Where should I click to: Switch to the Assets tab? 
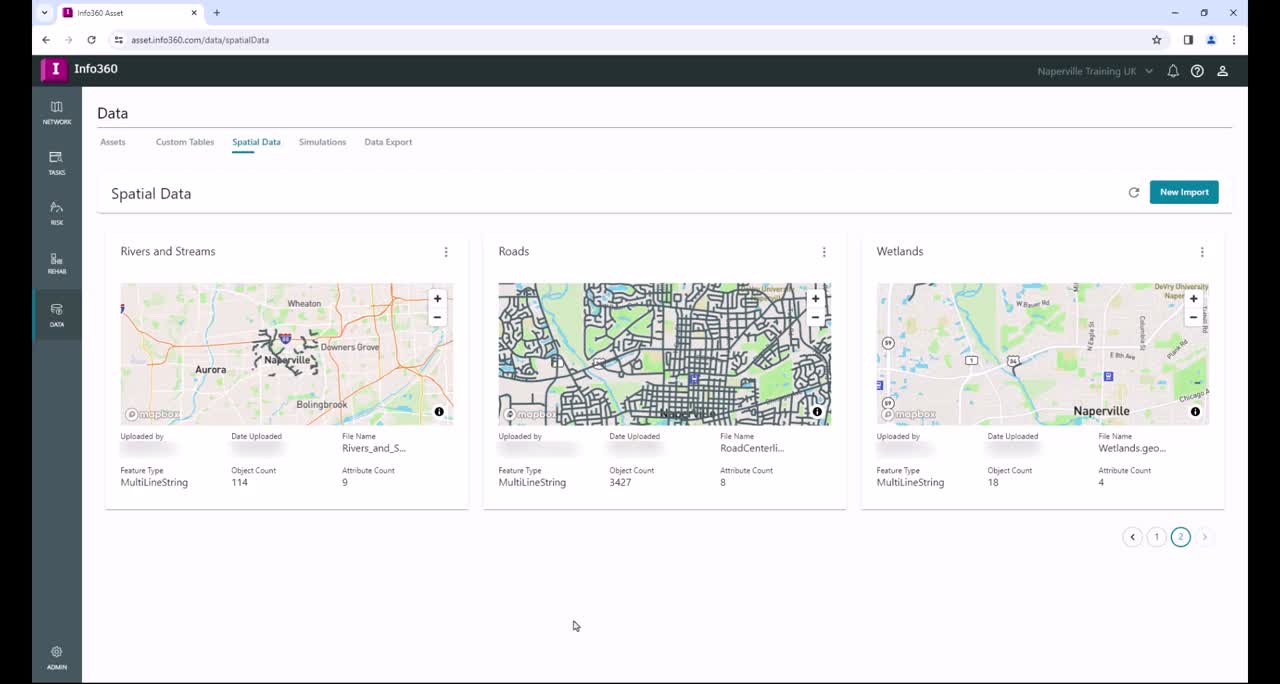pyautogui.click(x=113, y=142)
